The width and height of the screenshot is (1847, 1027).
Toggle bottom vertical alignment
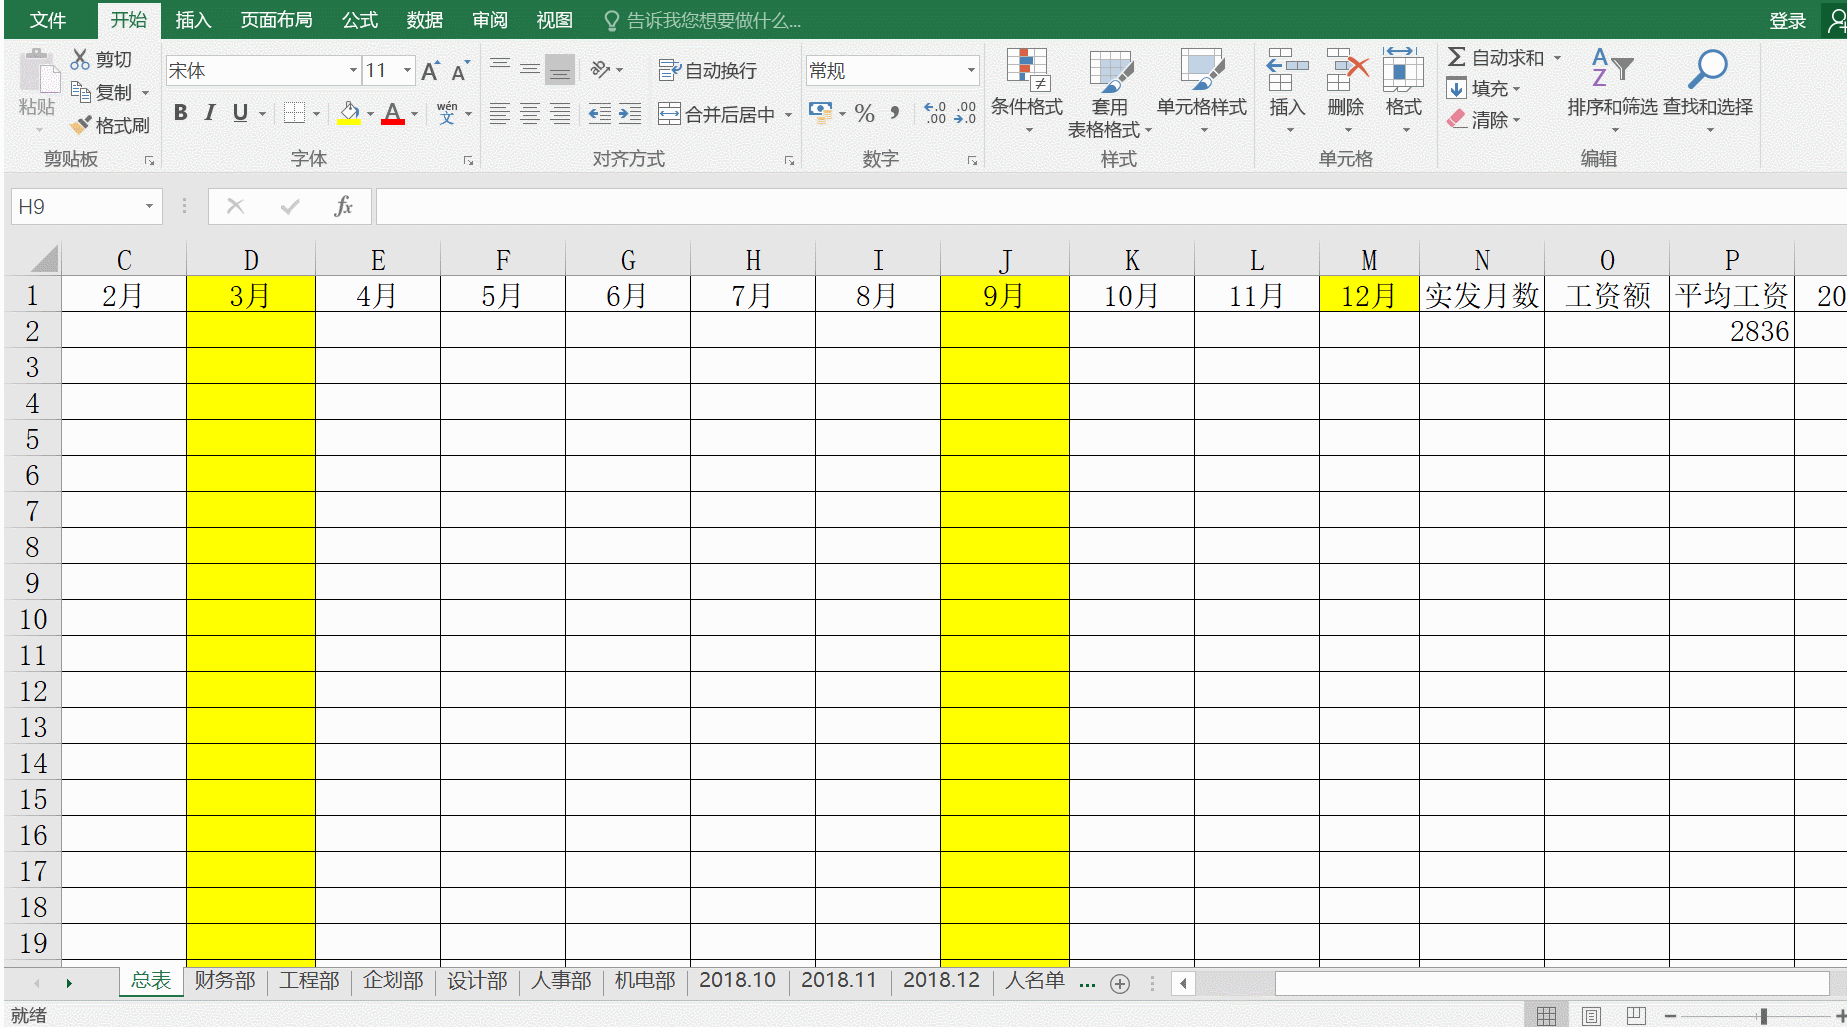coord(560,69)
